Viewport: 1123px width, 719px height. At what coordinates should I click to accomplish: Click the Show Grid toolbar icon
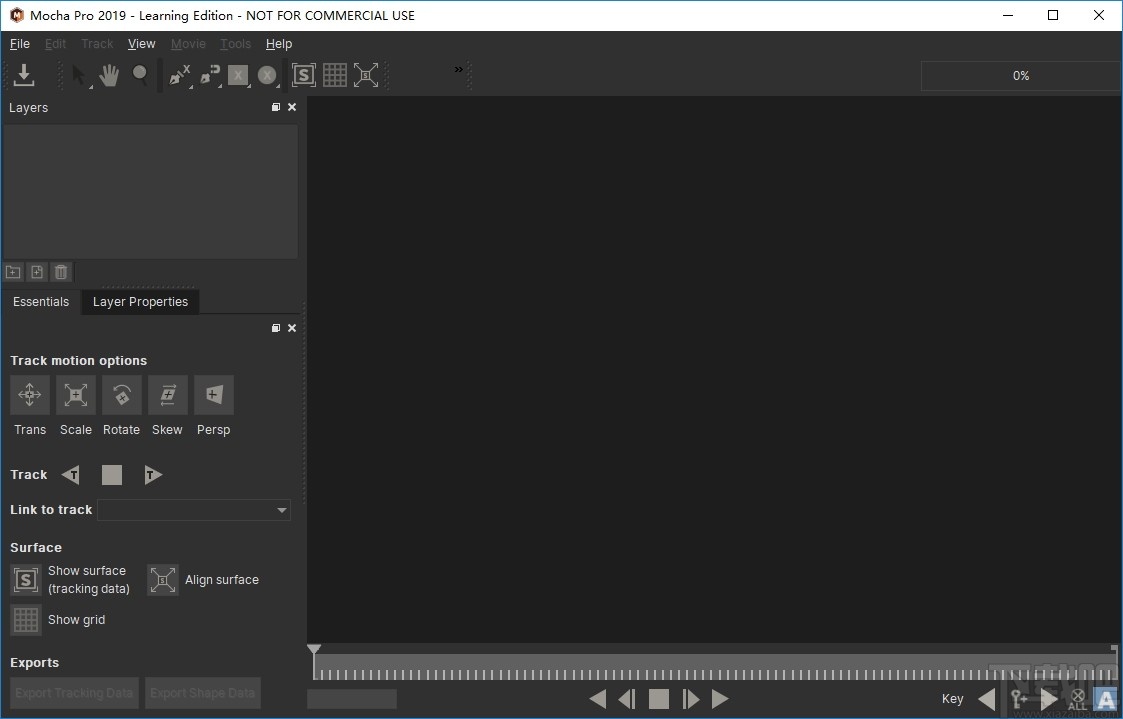(335, 74)
